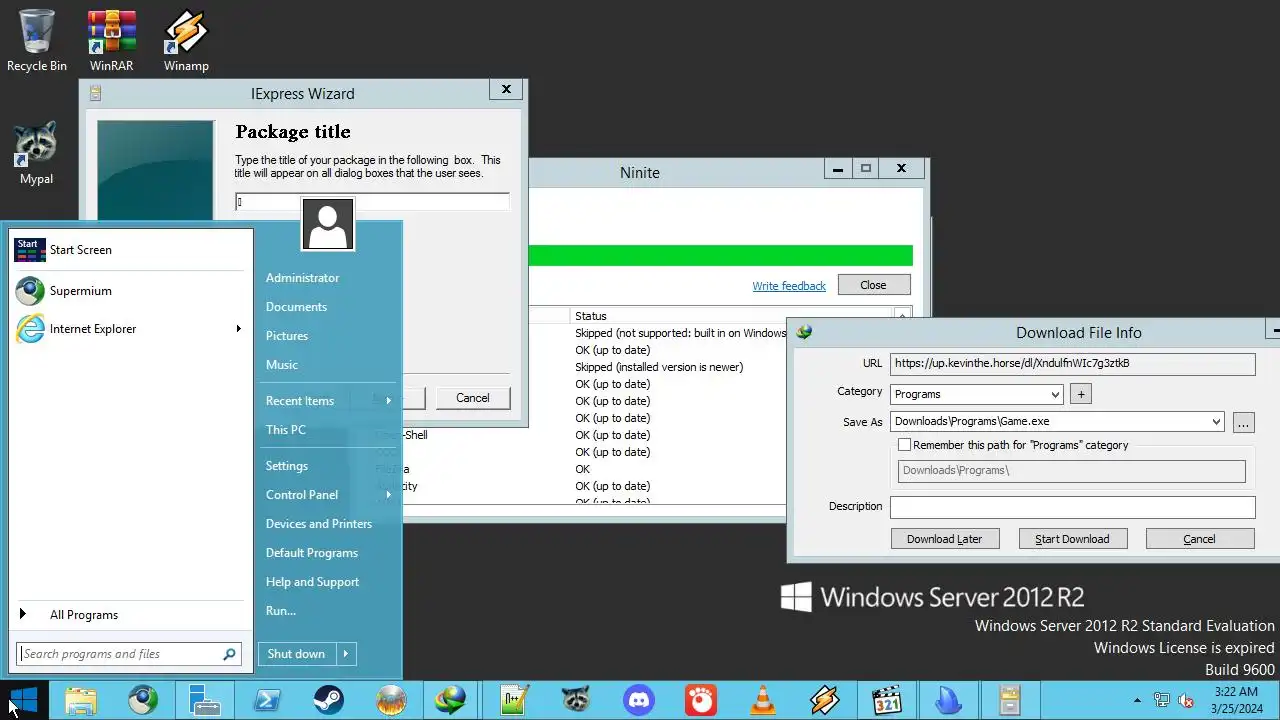Open Supermium from the taskbar

tap(143, 700)
